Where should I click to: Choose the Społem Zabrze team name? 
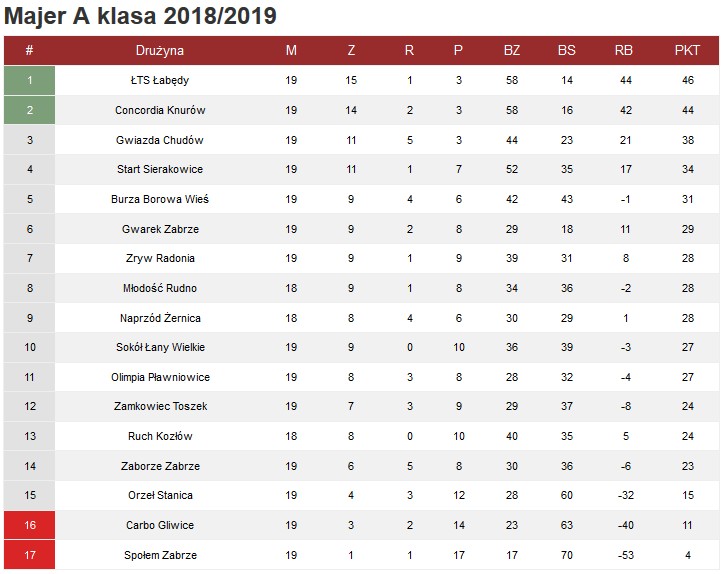160,555
